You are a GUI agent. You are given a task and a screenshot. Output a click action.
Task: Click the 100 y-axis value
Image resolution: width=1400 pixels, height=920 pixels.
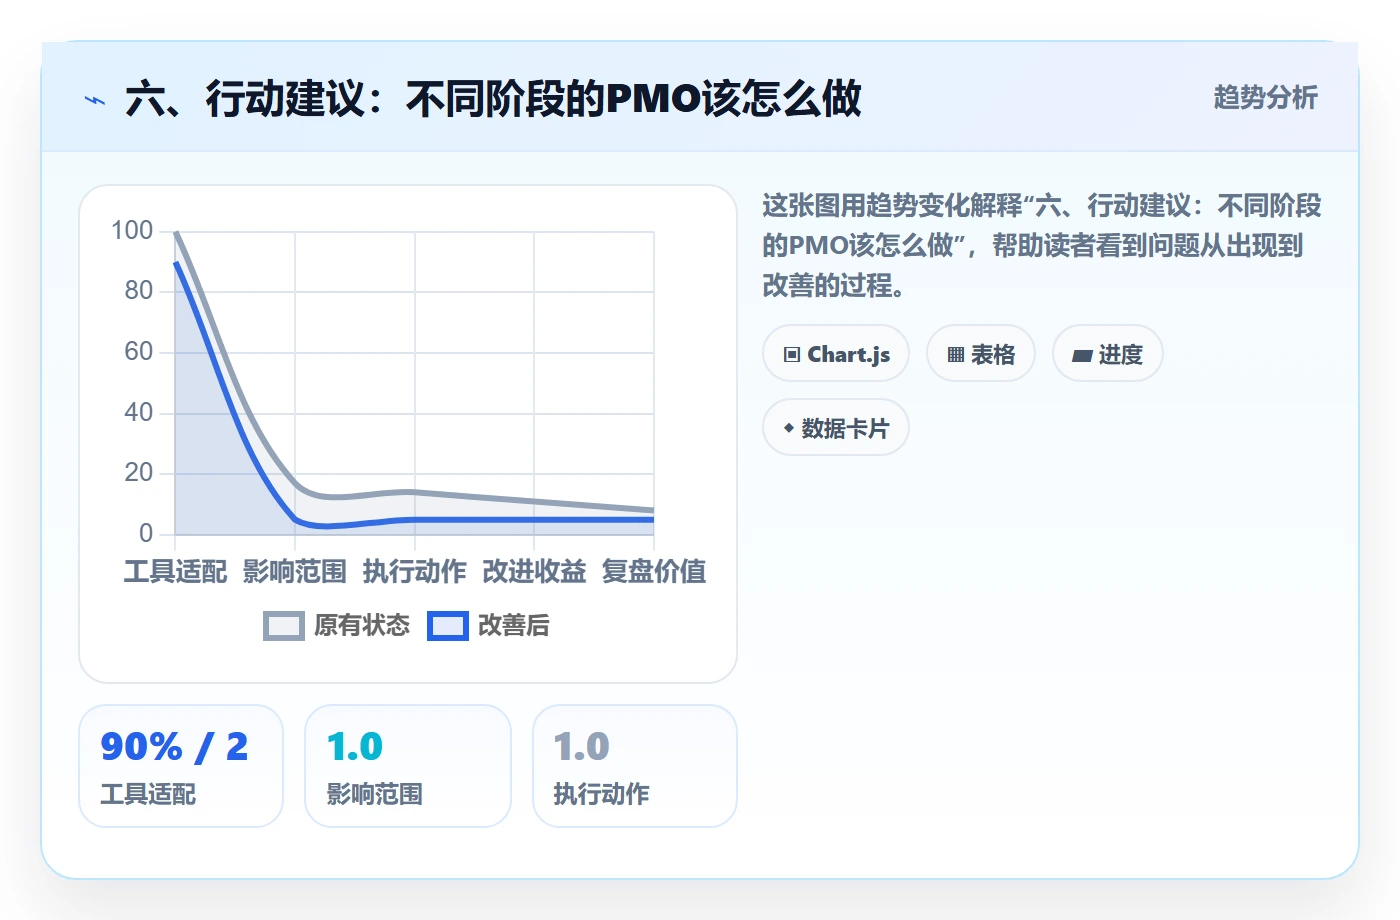coord(132,231)
